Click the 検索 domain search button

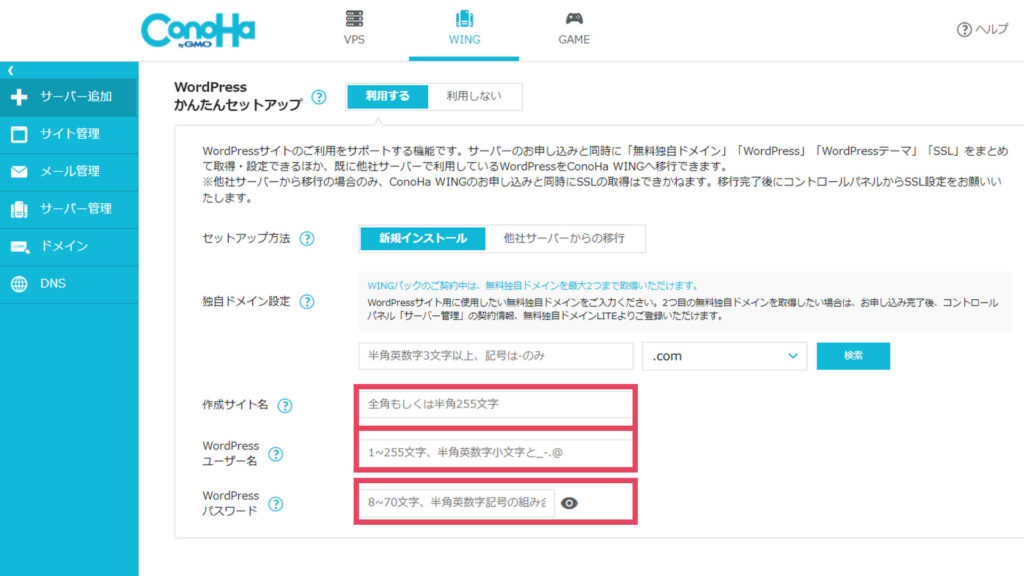point(853,356)
